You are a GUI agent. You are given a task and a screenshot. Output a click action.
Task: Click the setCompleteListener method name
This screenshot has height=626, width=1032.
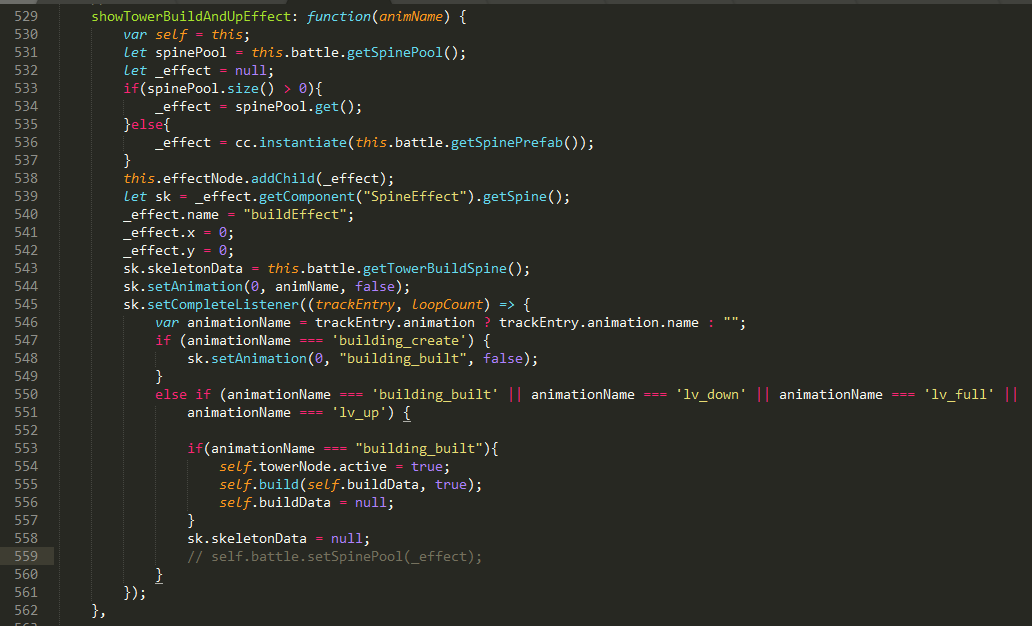[x=222, y=304]
